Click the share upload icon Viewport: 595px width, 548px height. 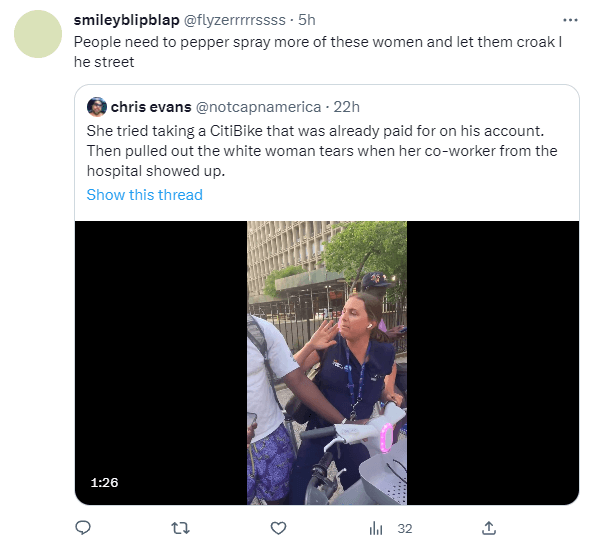(489, 528)
